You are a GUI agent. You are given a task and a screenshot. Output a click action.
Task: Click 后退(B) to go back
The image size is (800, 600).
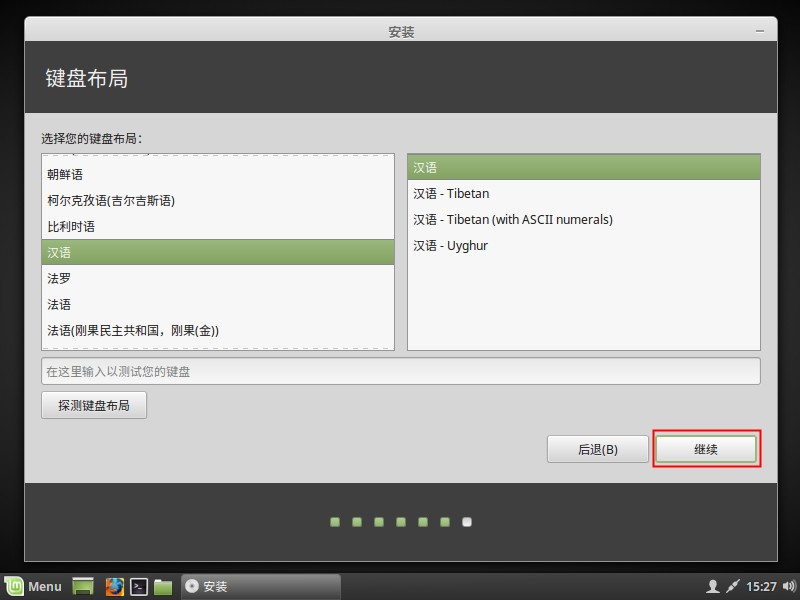tap(597, 448)
